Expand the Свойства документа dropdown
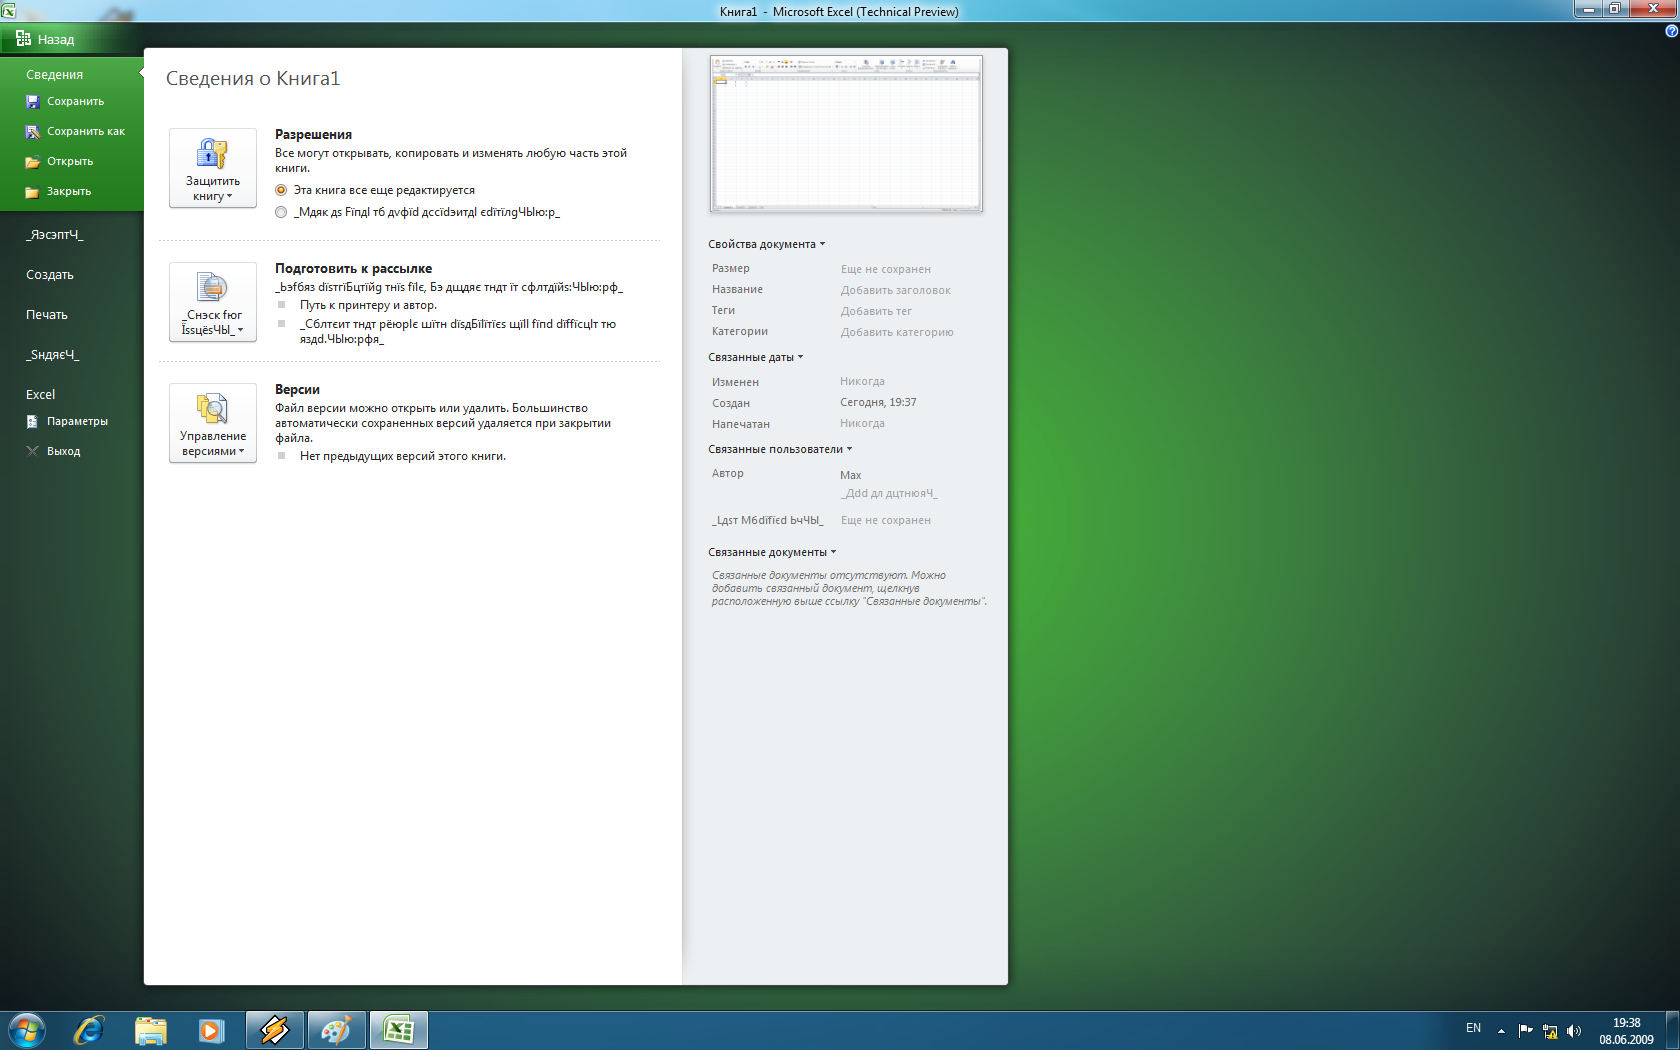This screenshot has height=1050, width=1680. pos(767,244)
